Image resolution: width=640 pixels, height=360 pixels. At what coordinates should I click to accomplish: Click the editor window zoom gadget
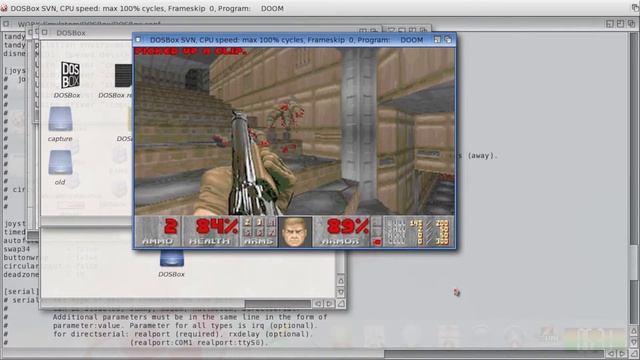[x=620, y=24]
